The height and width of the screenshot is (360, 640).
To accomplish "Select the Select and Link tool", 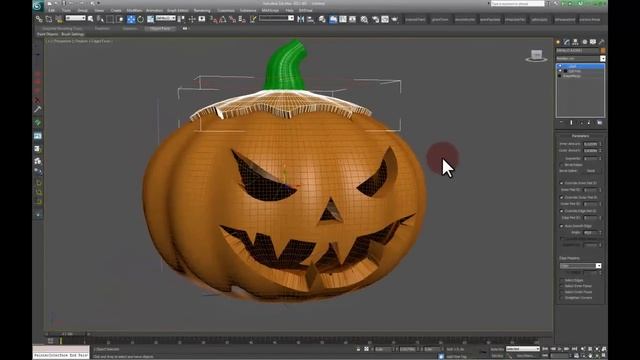I will 39,19.
